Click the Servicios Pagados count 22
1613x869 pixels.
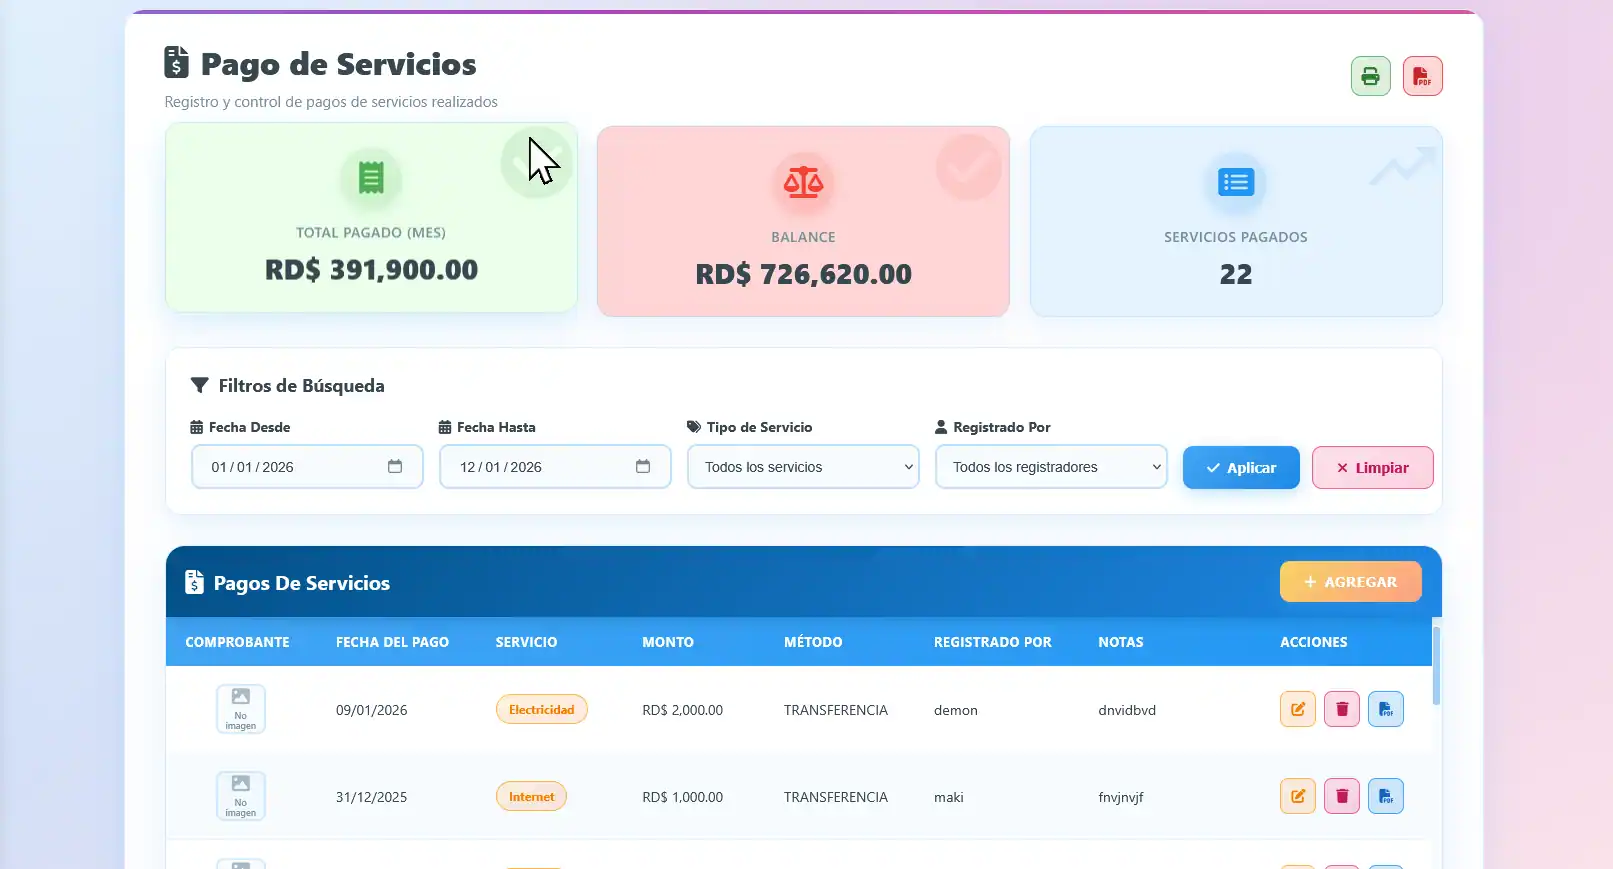click(x=1236, y=274)
